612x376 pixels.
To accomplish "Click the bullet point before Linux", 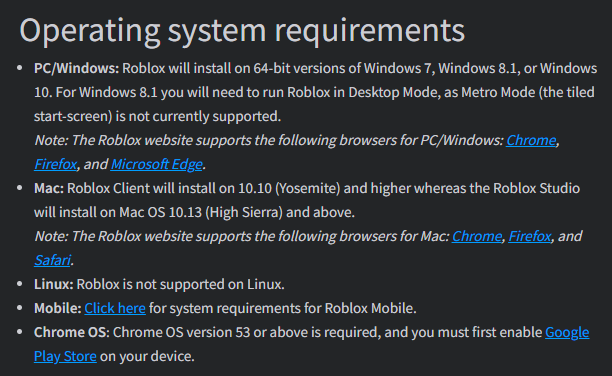I will coord(20,284).
